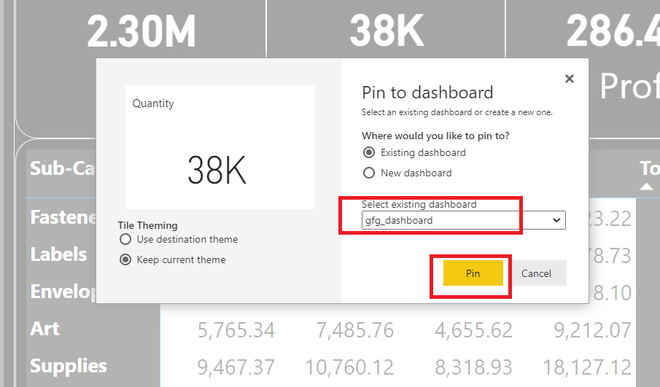Click the Quantity 38K tile preview

[x=220, y=147]
